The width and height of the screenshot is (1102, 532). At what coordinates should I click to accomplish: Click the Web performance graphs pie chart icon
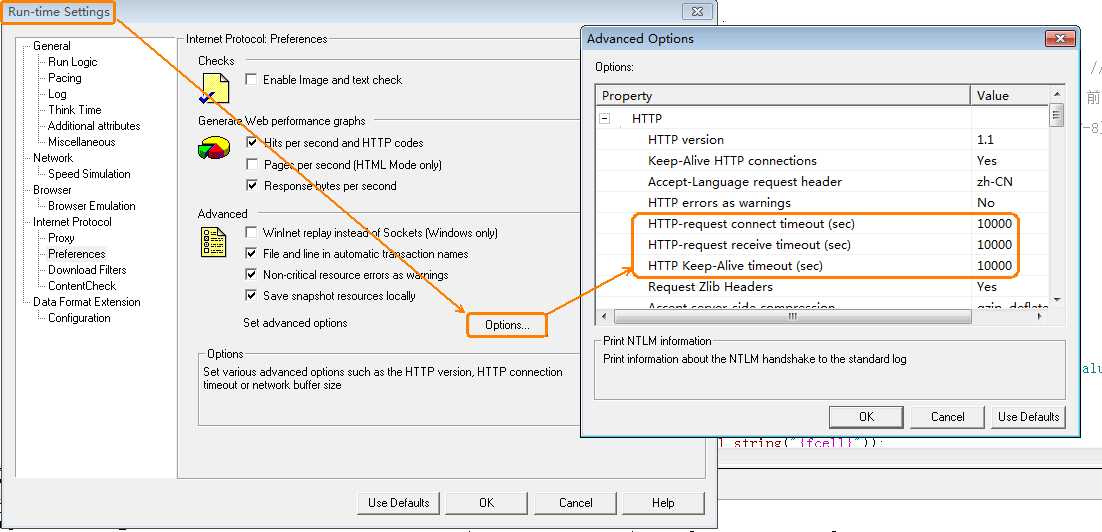[x=214, y=148]
